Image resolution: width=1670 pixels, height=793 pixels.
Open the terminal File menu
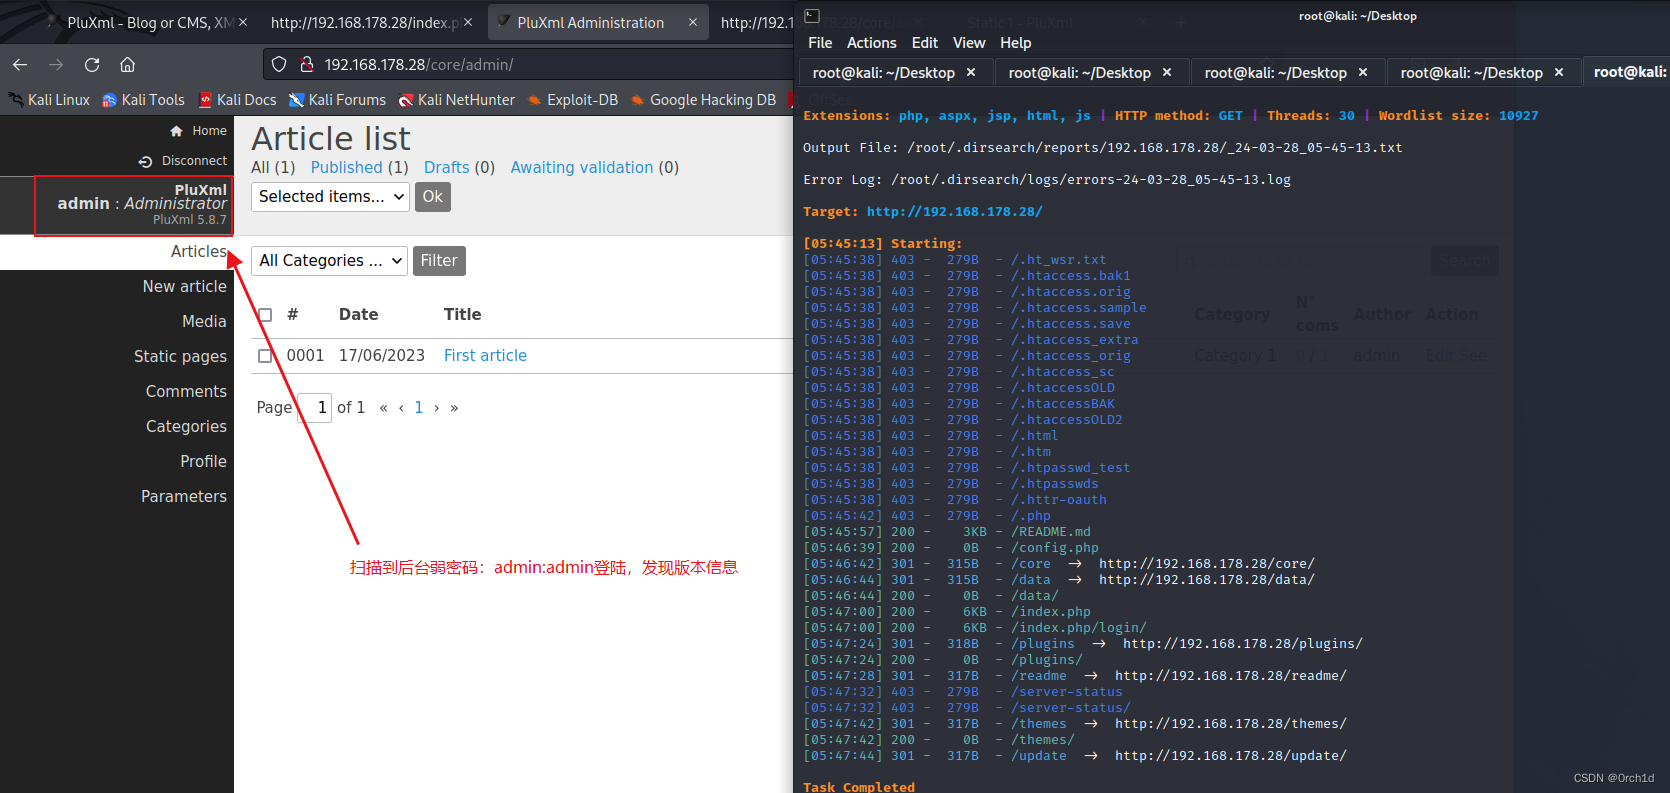(x=820, y=43)
